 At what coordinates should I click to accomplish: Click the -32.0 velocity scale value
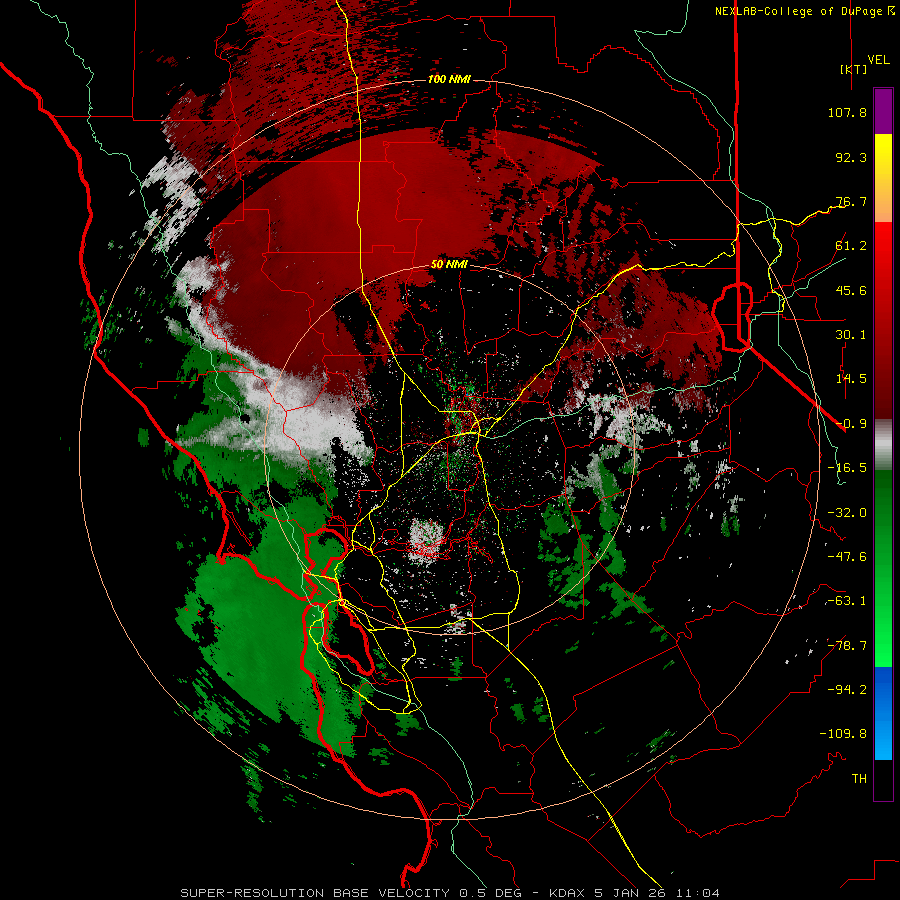[x=847, y=513]
